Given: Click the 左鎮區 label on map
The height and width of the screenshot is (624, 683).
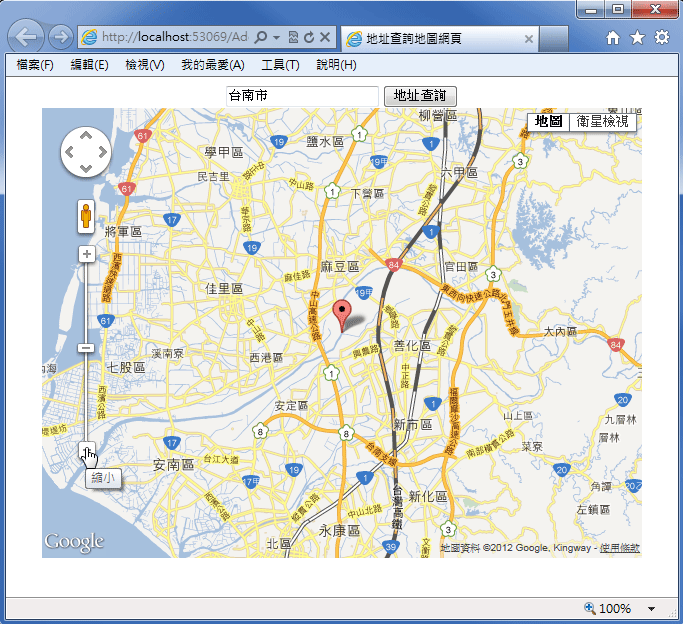Looking at the screenshot, I should pos(593,509).
